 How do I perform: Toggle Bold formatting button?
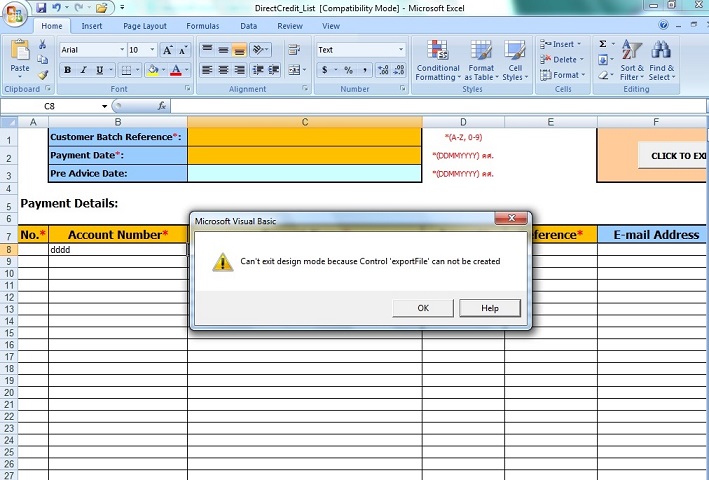(67, 70)
